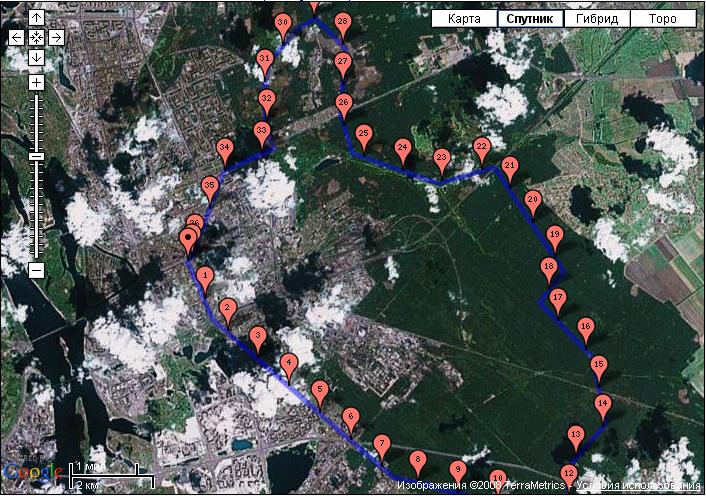The width and height of the screenshot is (706, 496).
Task: Click the center/reset view button
Action: pos(36,37)
